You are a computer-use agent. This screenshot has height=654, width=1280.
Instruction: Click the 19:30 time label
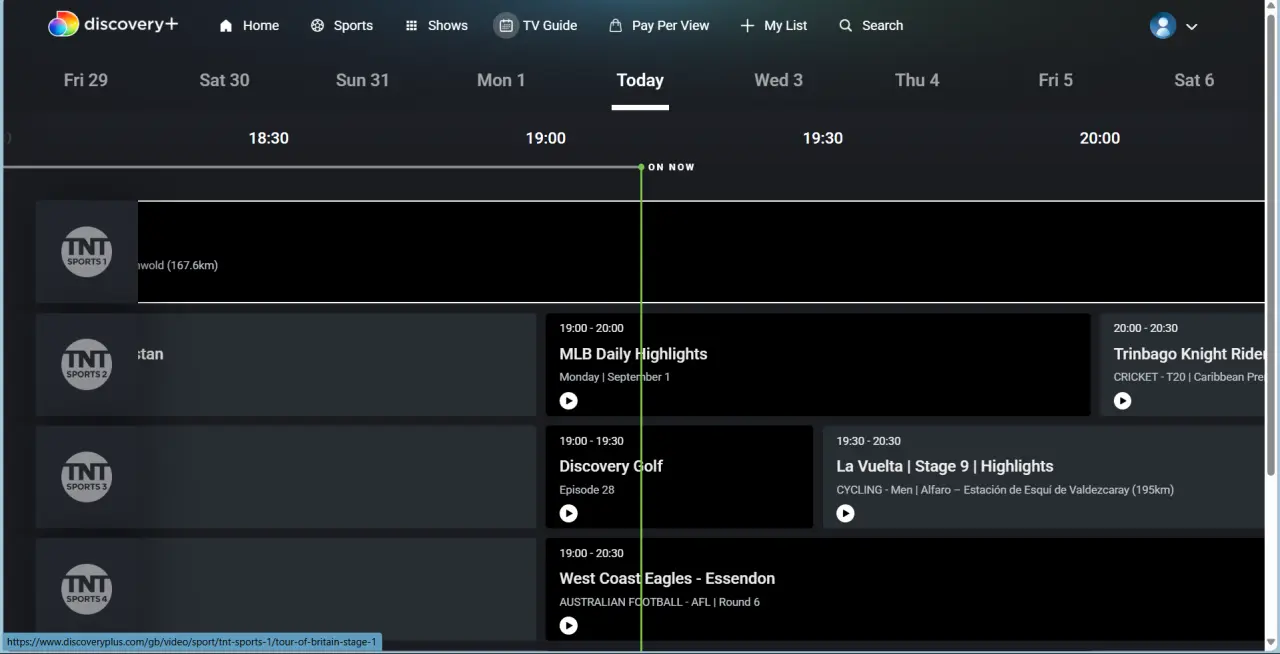click(823, 138)
